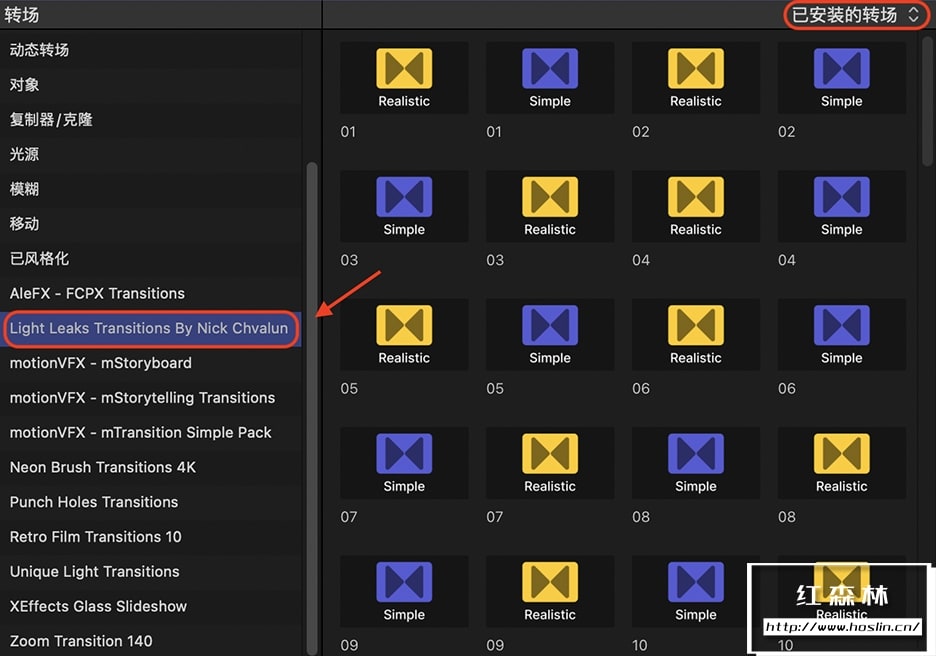Screen dimensions: 936x656
Task: Click the transitions grid scrollbar
Action: (926, 101)
